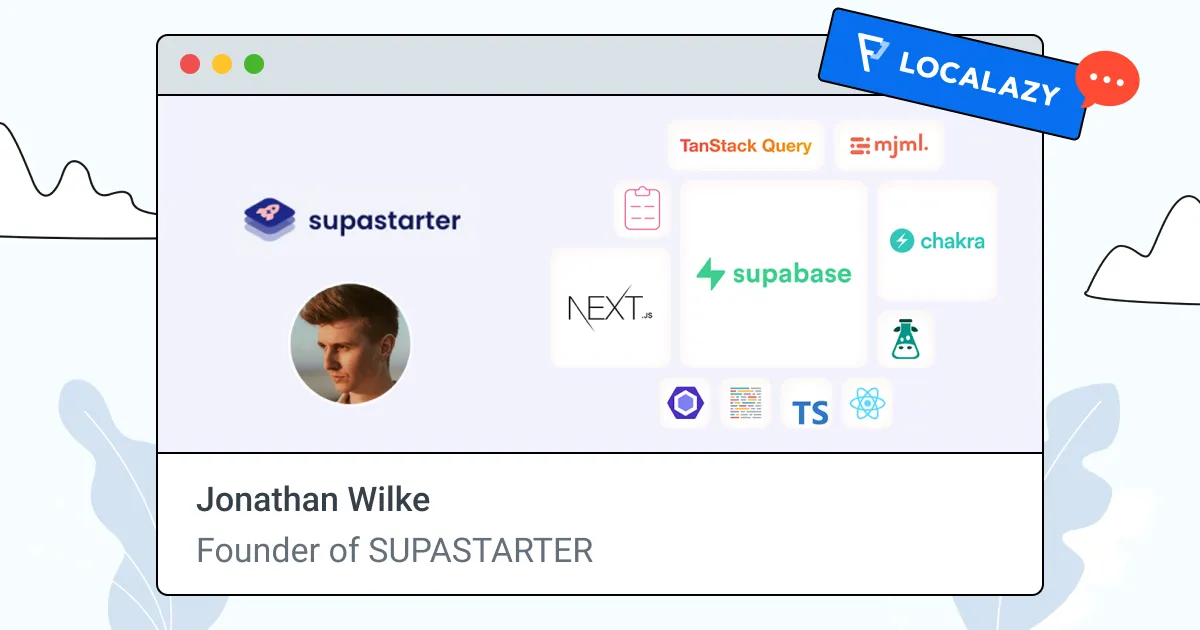Click the TanStack Query logo tile
This screenshot has height=630, width=1200.
(x=745, y=146)
